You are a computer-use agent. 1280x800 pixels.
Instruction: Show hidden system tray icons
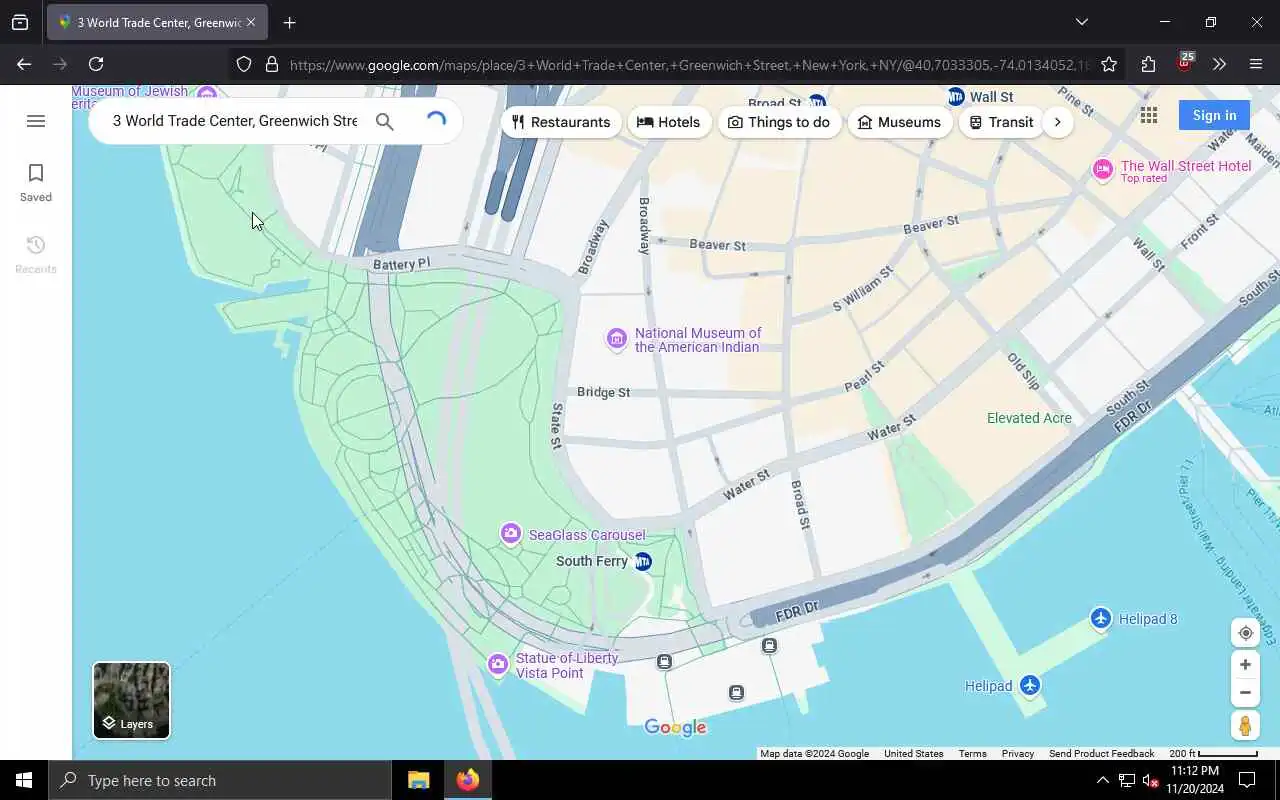click(x=1102, y=780)
